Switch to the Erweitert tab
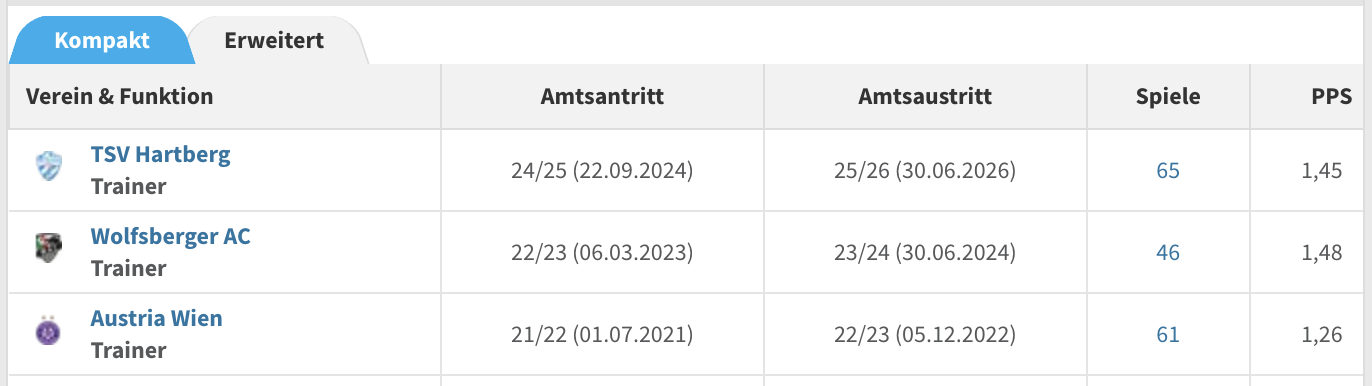Screen dimensions: 1372x386 point(275,41)
